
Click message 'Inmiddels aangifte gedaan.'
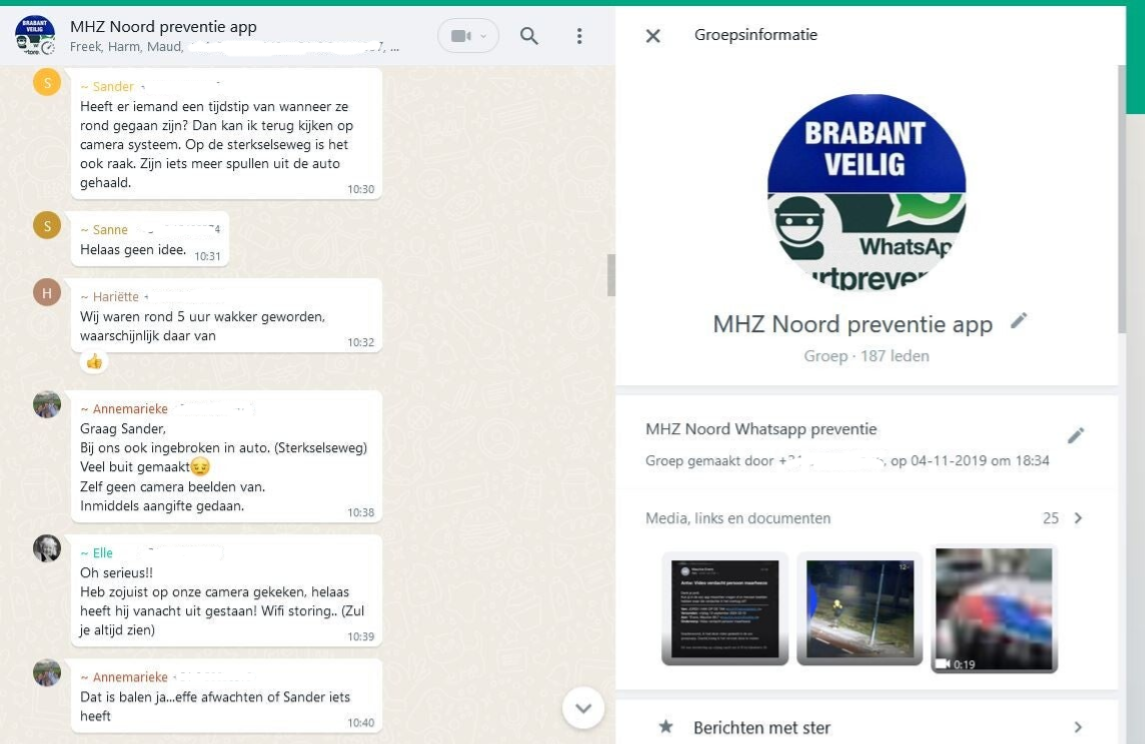click(x=162, y=505)
